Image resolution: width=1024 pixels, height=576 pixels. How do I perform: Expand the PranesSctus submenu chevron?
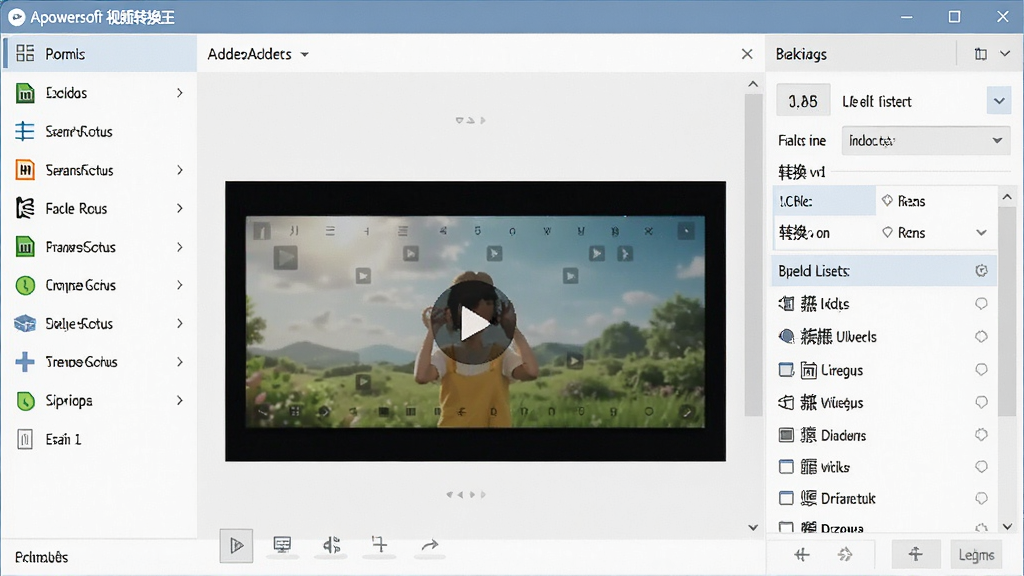(180, 247)
